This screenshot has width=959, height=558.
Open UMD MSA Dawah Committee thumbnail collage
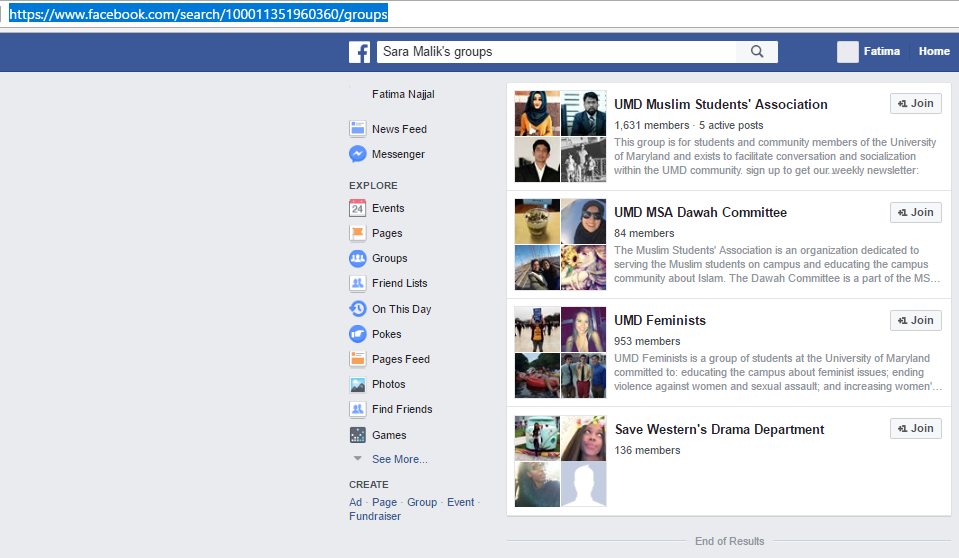tap(560, 244)
